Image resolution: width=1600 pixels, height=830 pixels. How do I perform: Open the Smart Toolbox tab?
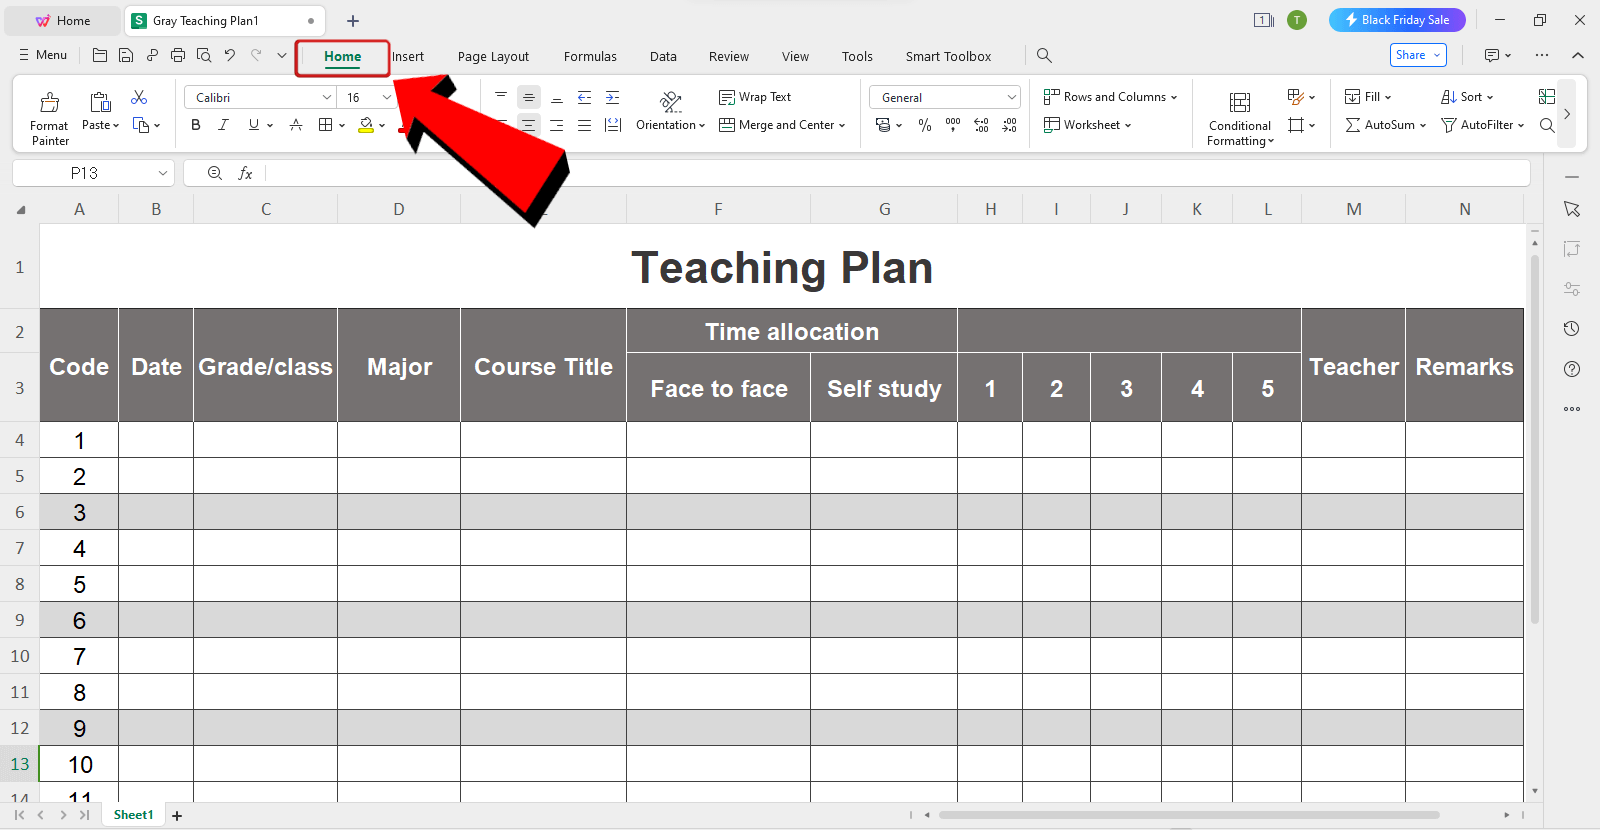(948, 56)
